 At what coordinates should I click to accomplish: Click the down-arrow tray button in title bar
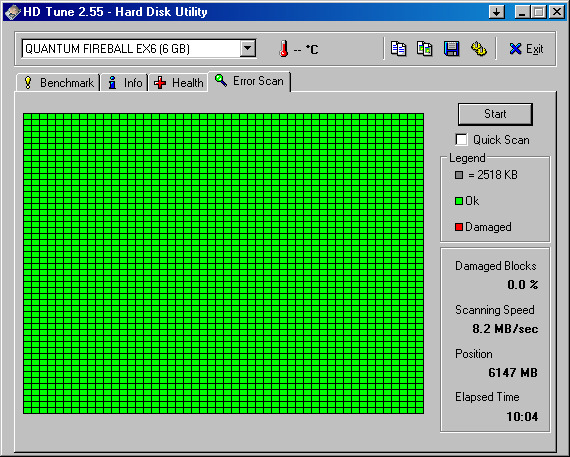(497, 12)
